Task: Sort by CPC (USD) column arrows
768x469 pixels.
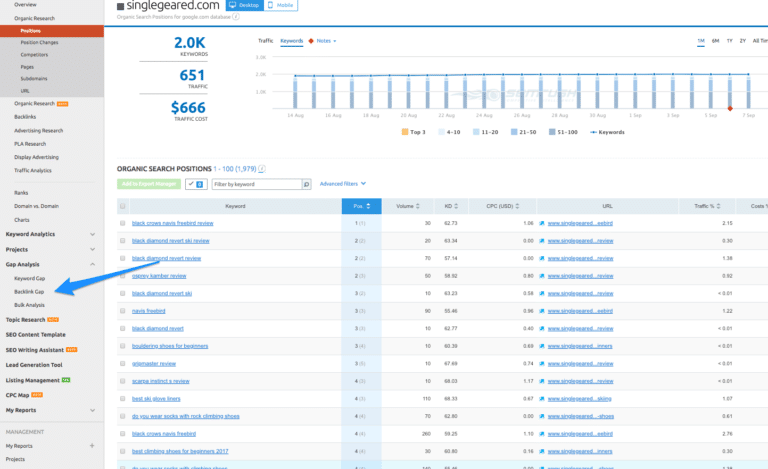Action: [x=517, y=206]
